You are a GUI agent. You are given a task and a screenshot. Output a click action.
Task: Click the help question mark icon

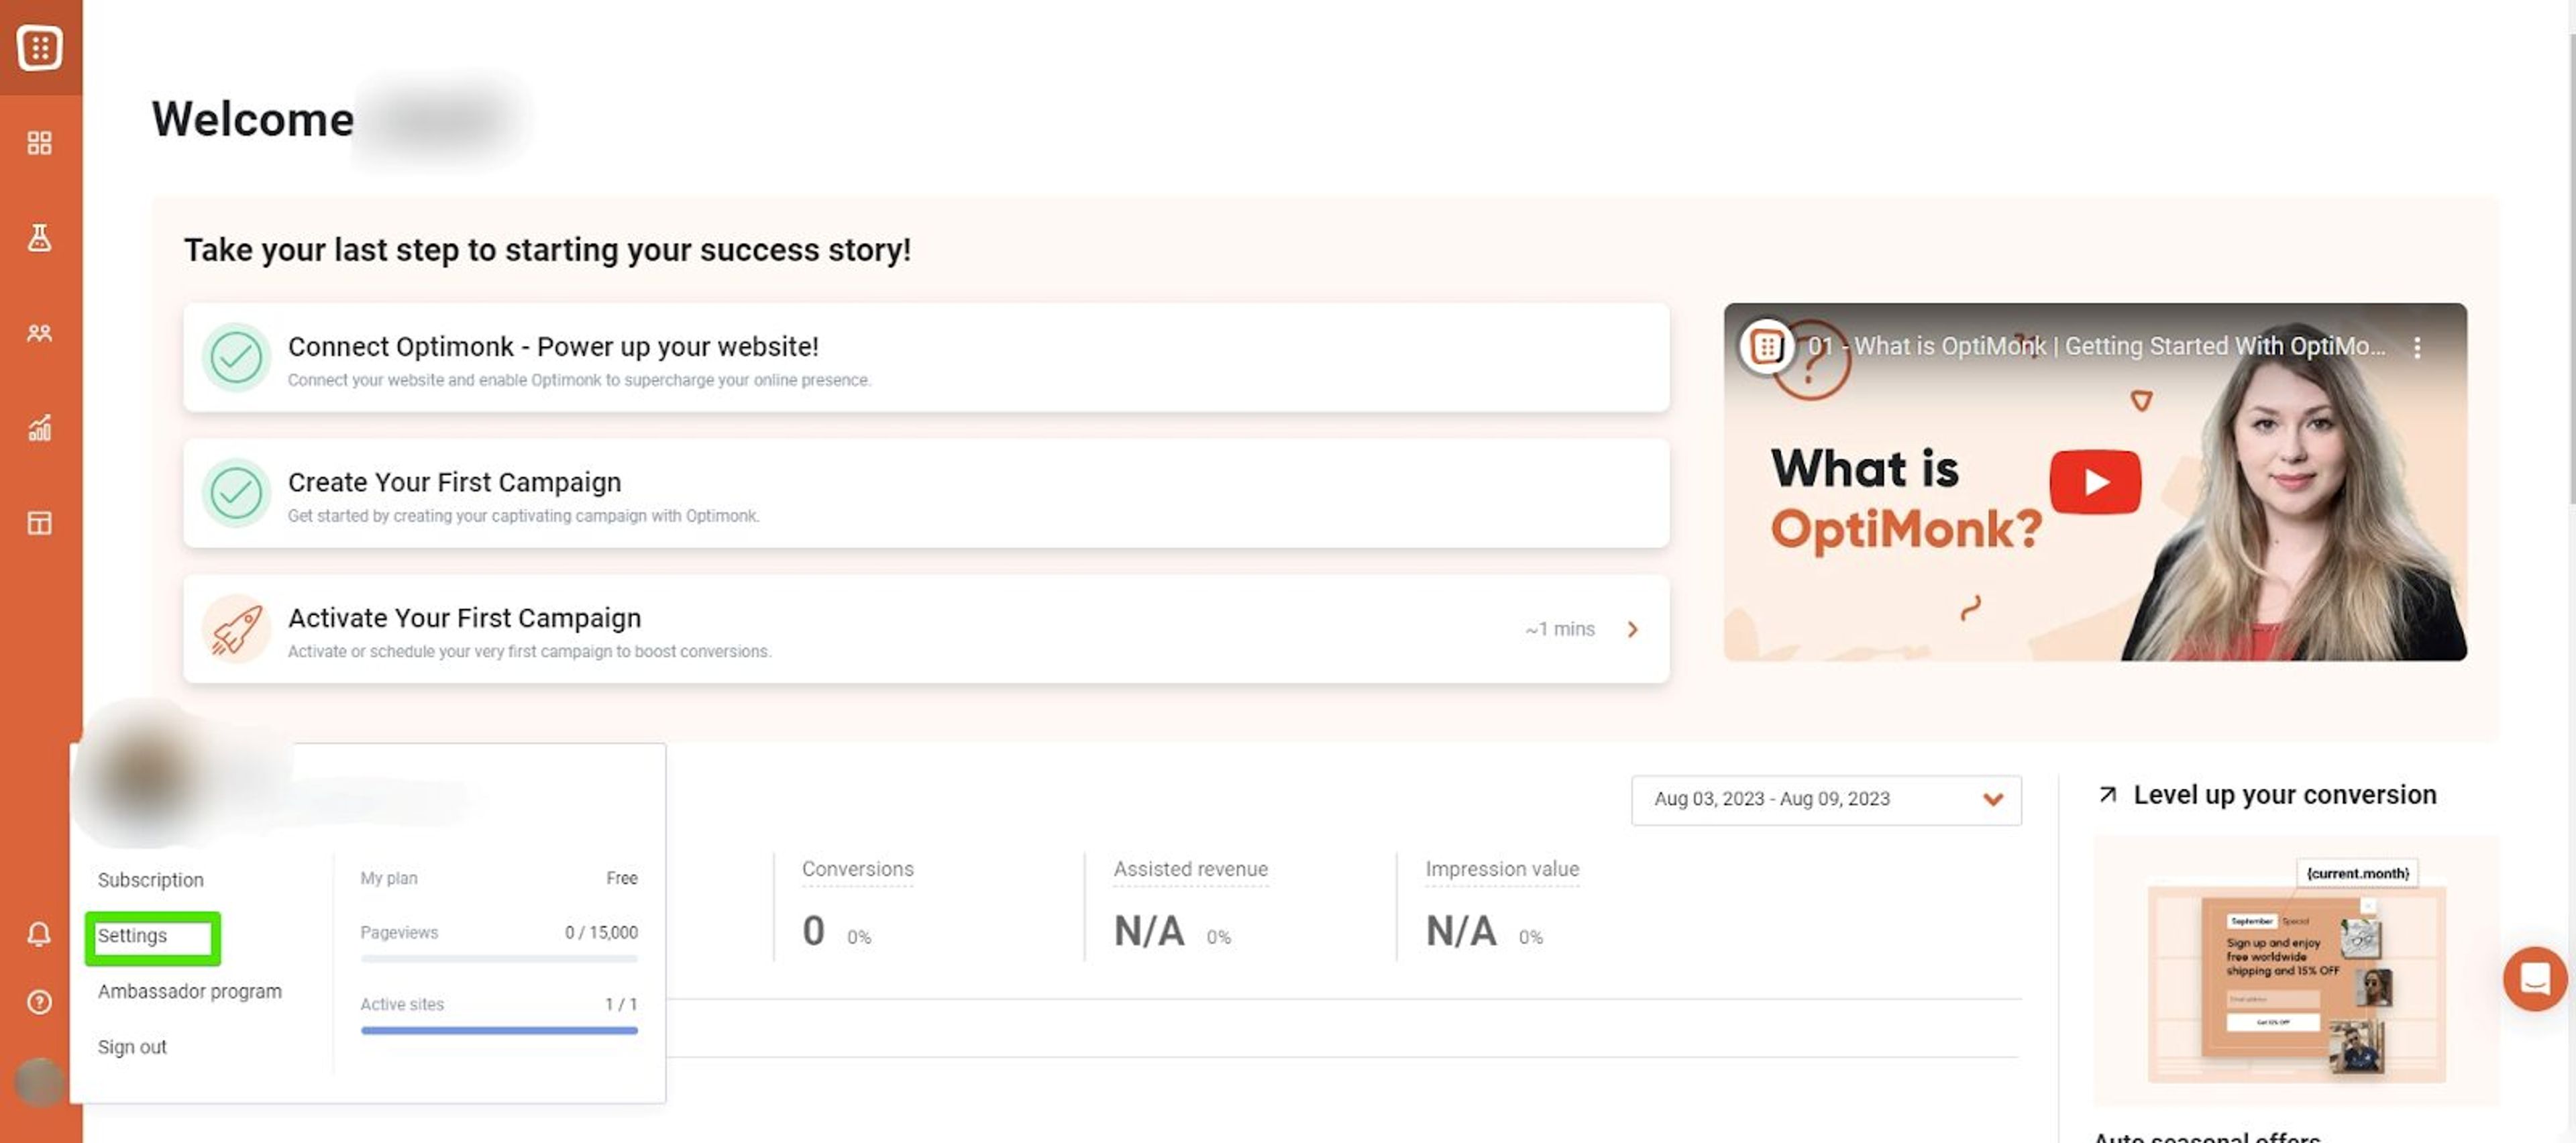40,1001
